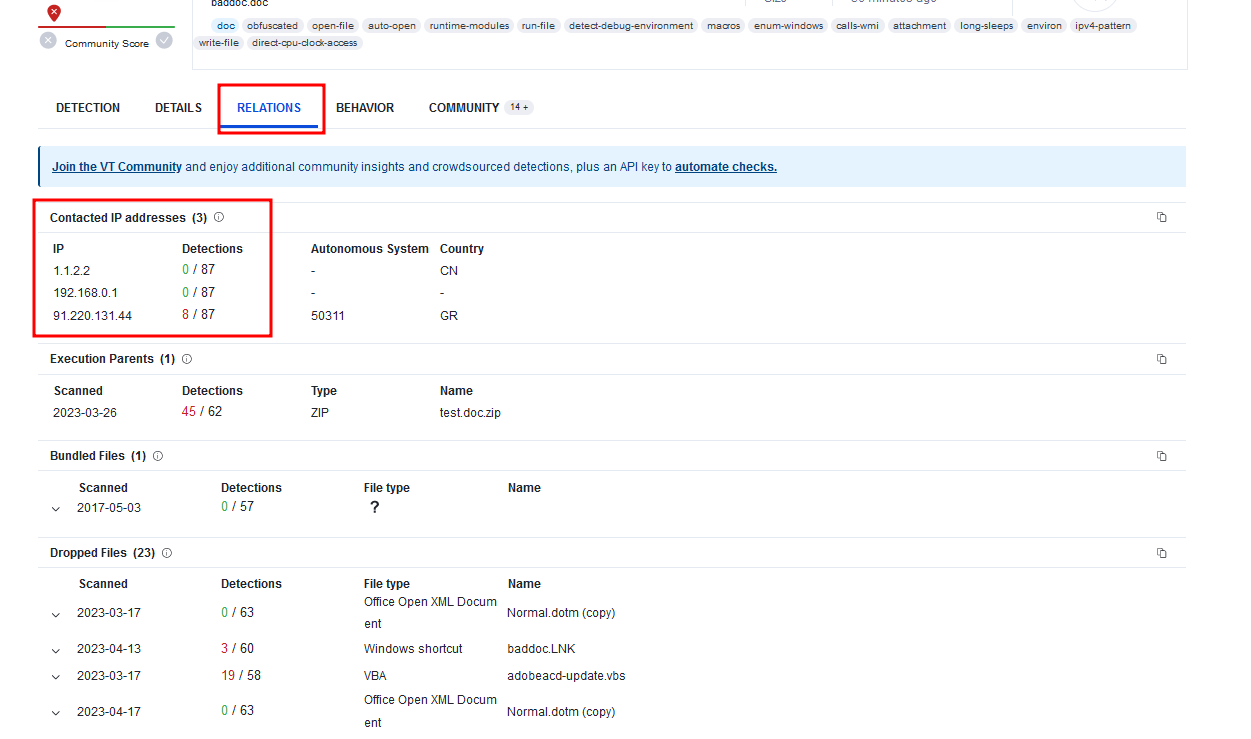
Task: Click the red malicious detection badge
Action: click(x=53, y=12)
